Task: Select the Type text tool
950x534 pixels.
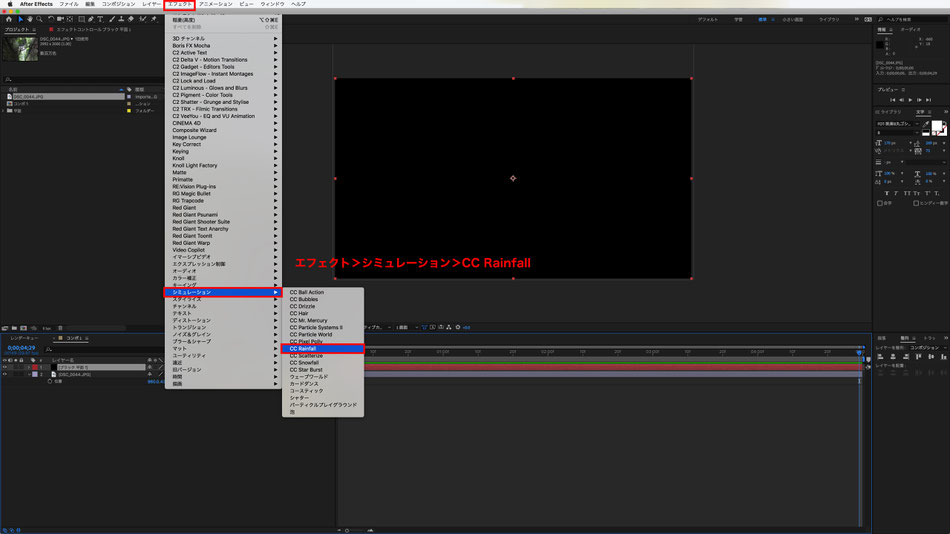Action: [100, 19]
